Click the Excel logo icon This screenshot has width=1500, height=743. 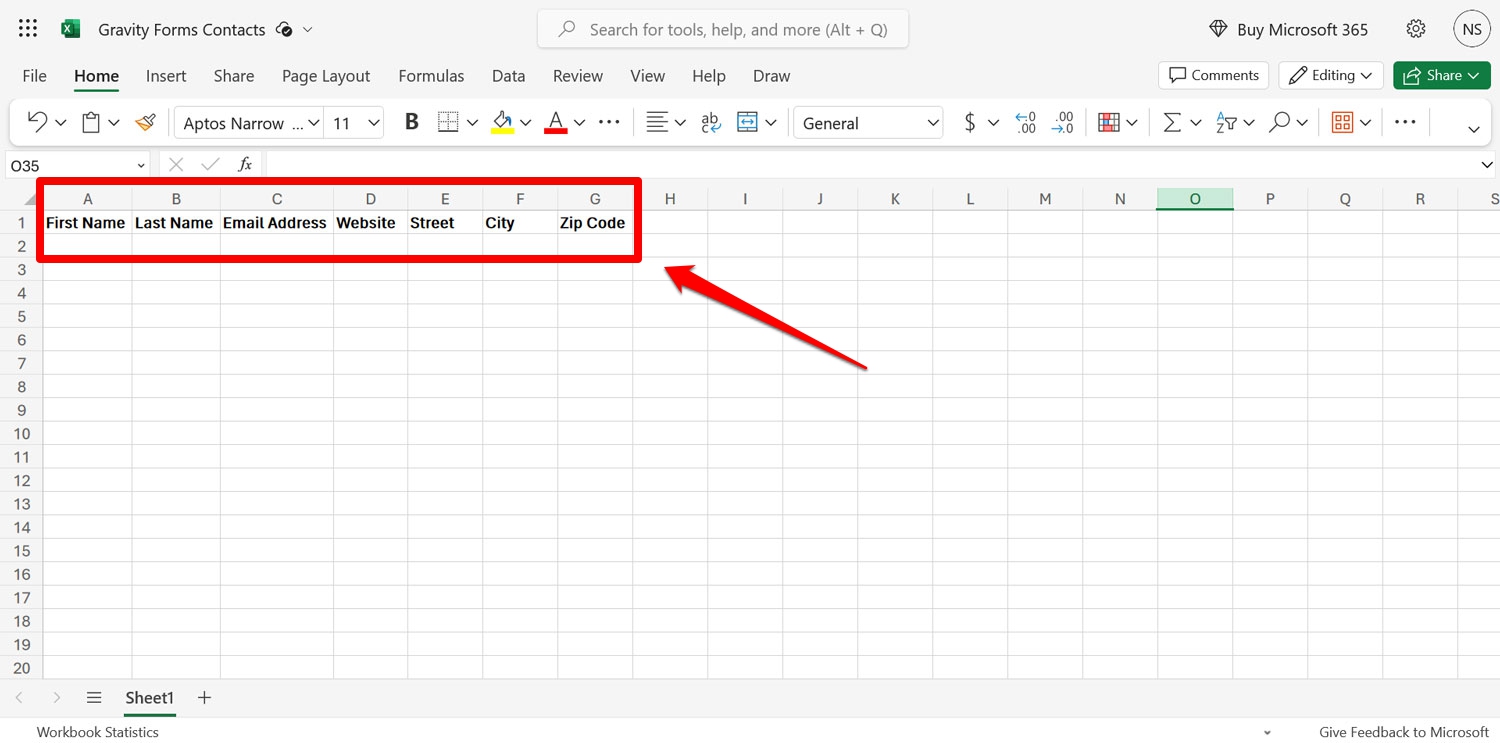pos(70,29)
